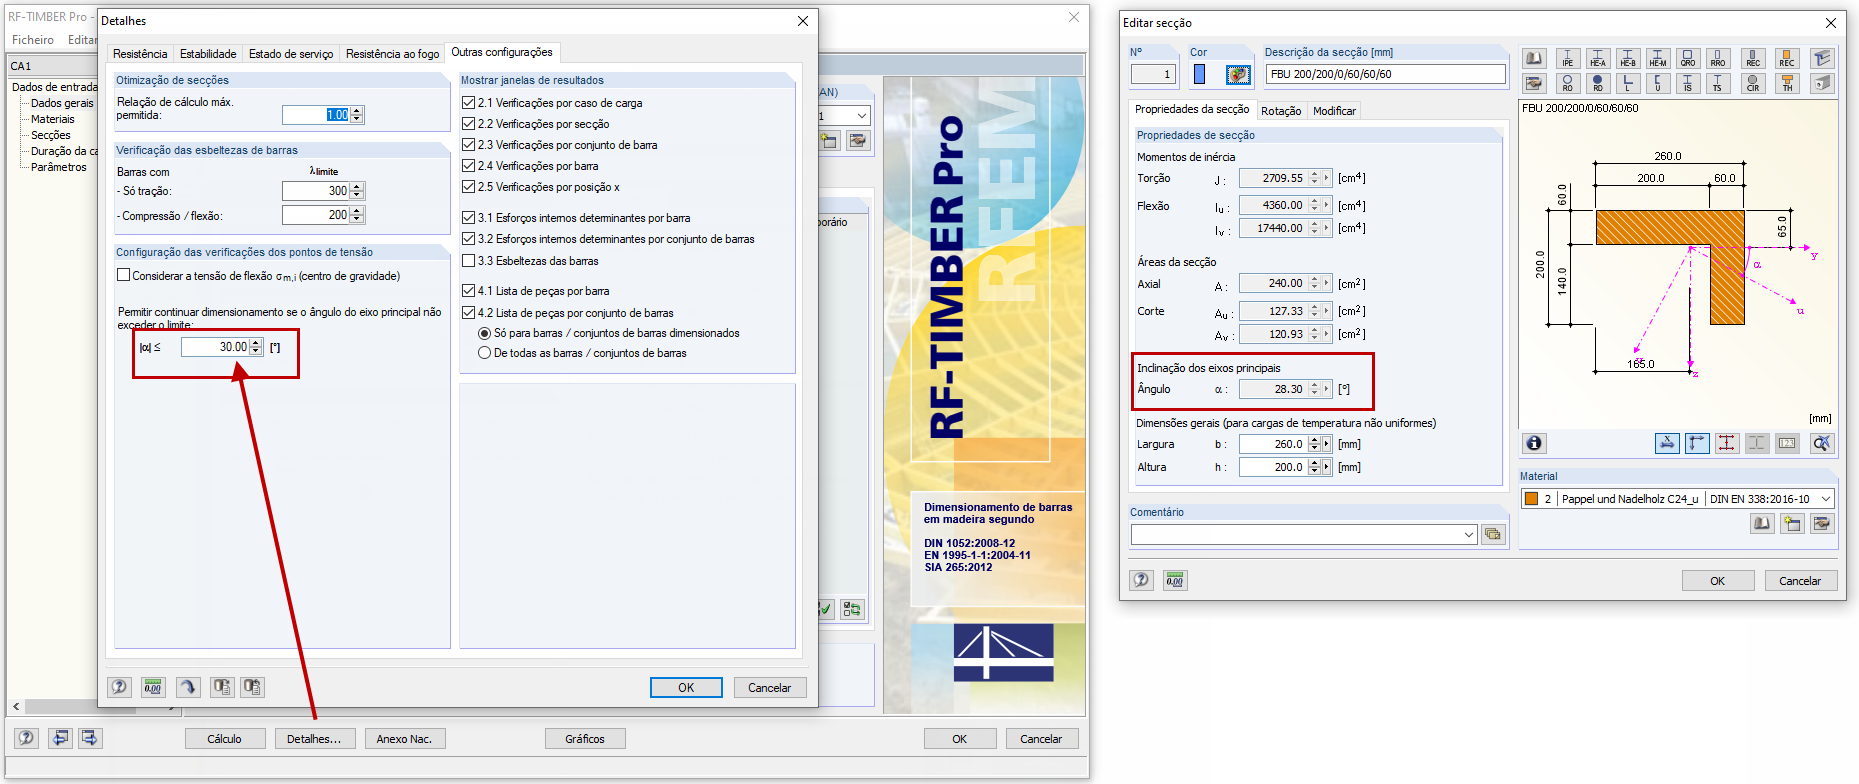Click the orange material color swatch

point(1531,499)
